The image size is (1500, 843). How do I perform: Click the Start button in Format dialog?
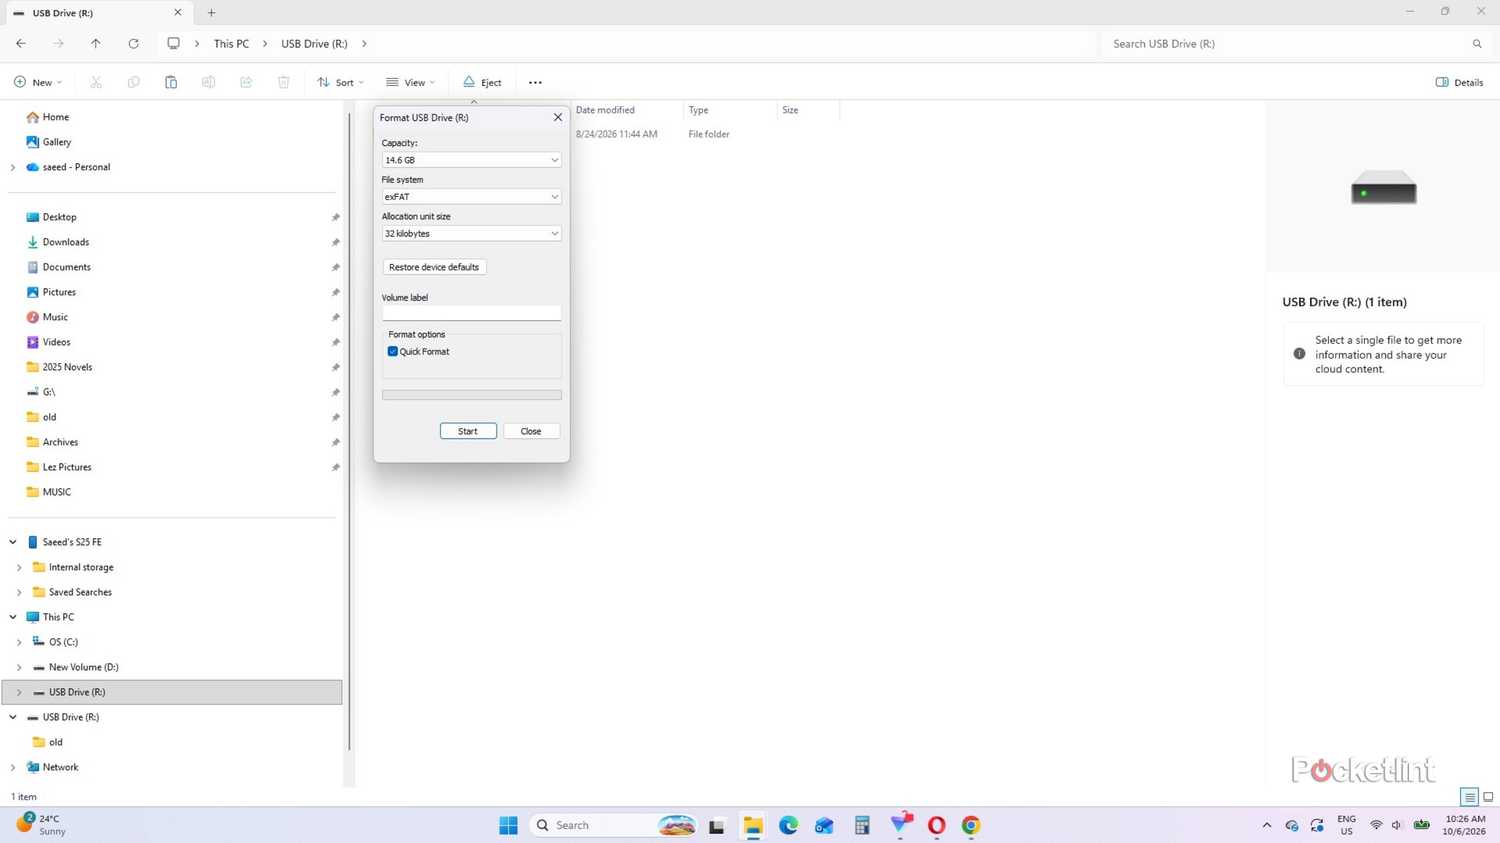click(468, 431)
